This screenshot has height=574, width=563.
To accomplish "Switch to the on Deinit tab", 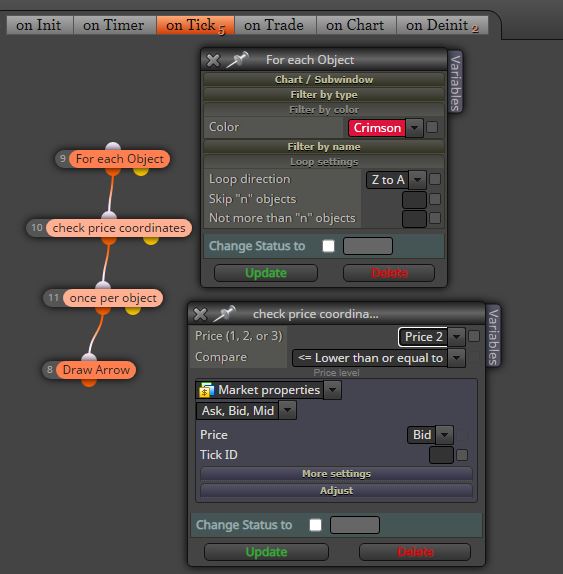I will [x=442, y=25].
